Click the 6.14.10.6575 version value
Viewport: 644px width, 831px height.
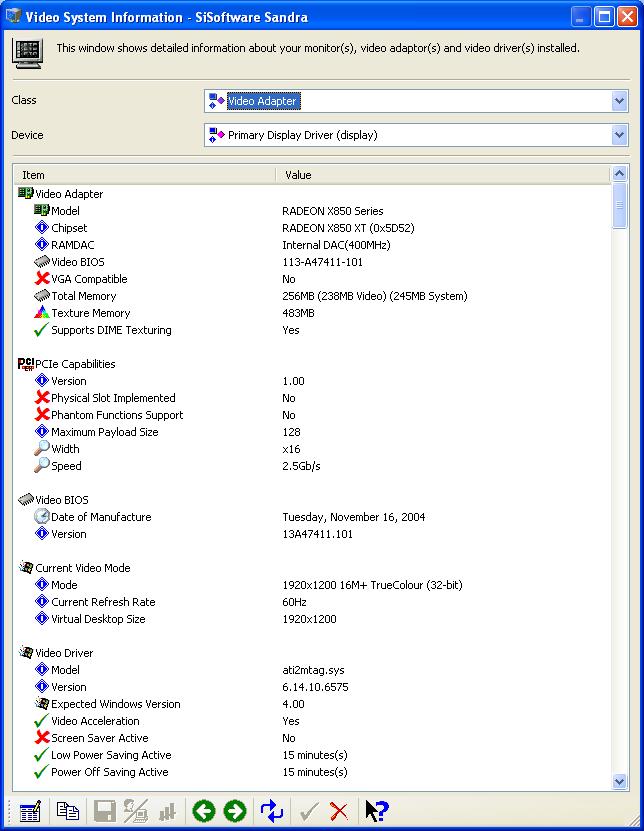(x=315, y=687)
